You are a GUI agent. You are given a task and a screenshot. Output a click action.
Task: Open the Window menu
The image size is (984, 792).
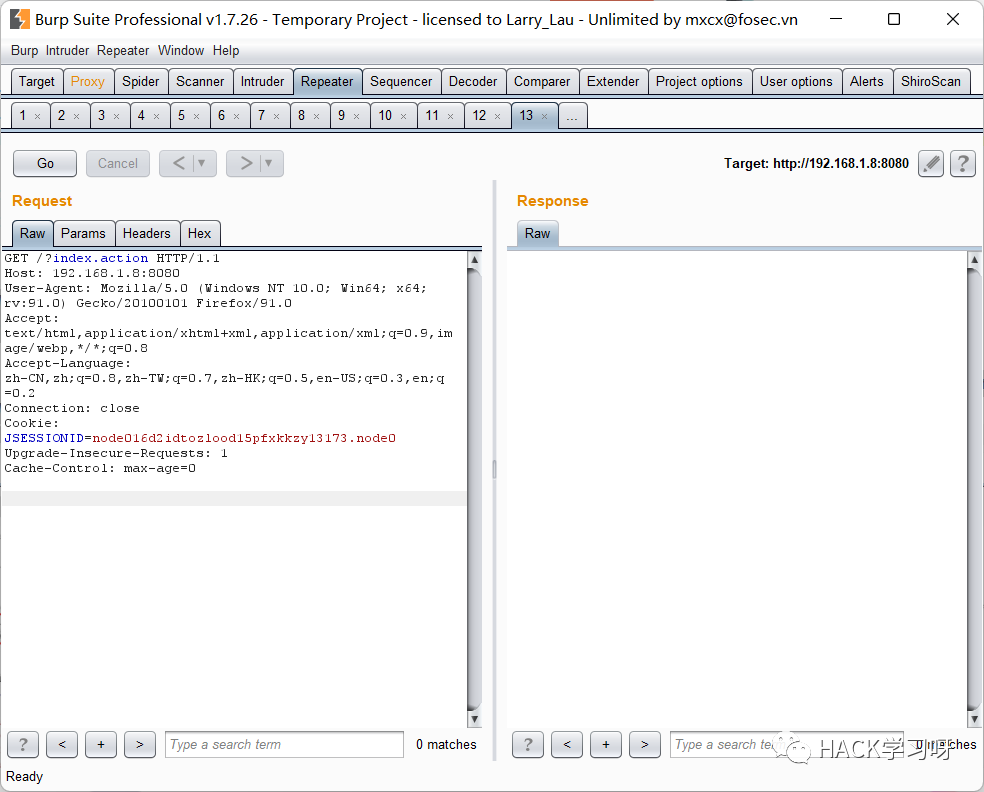pyautogui.click(x=181, y=50)
